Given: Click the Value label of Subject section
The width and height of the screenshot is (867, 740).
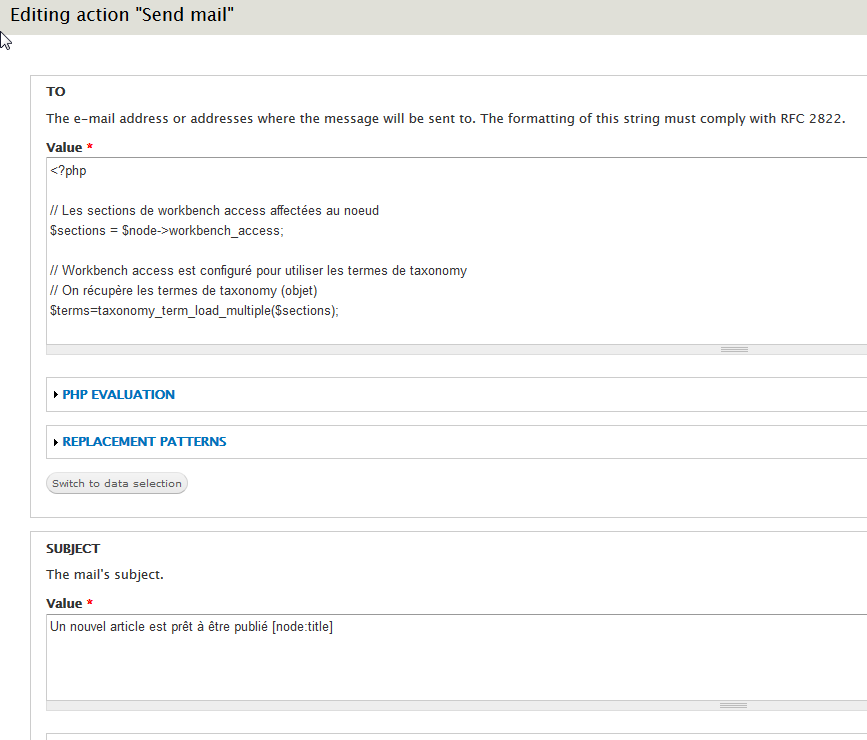Looking at the screenshot, I should pos(64,603).
